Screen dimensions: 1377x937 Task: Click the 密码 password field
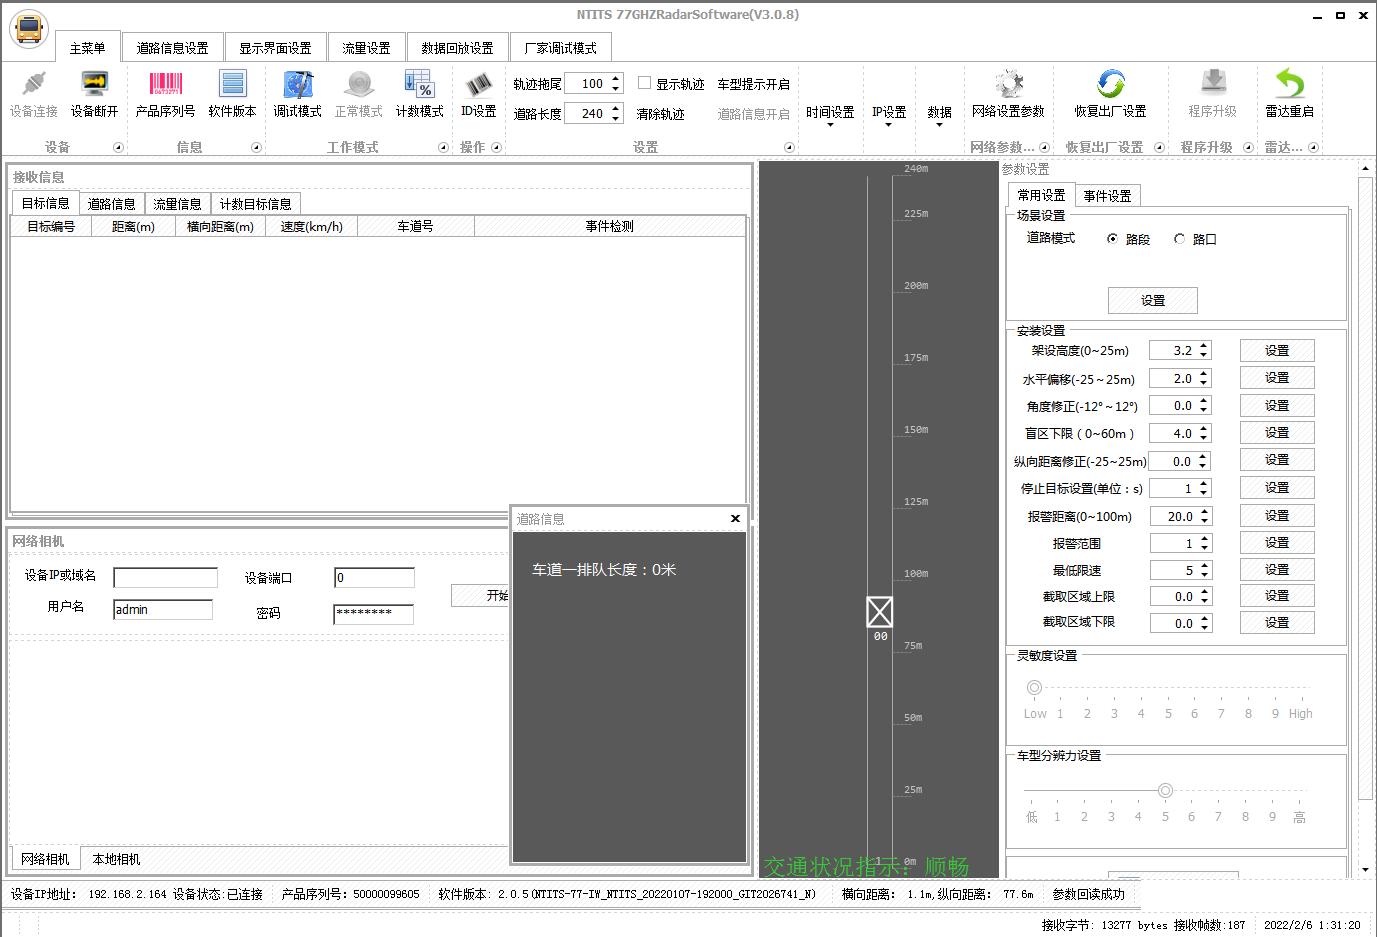coord(373,613)
